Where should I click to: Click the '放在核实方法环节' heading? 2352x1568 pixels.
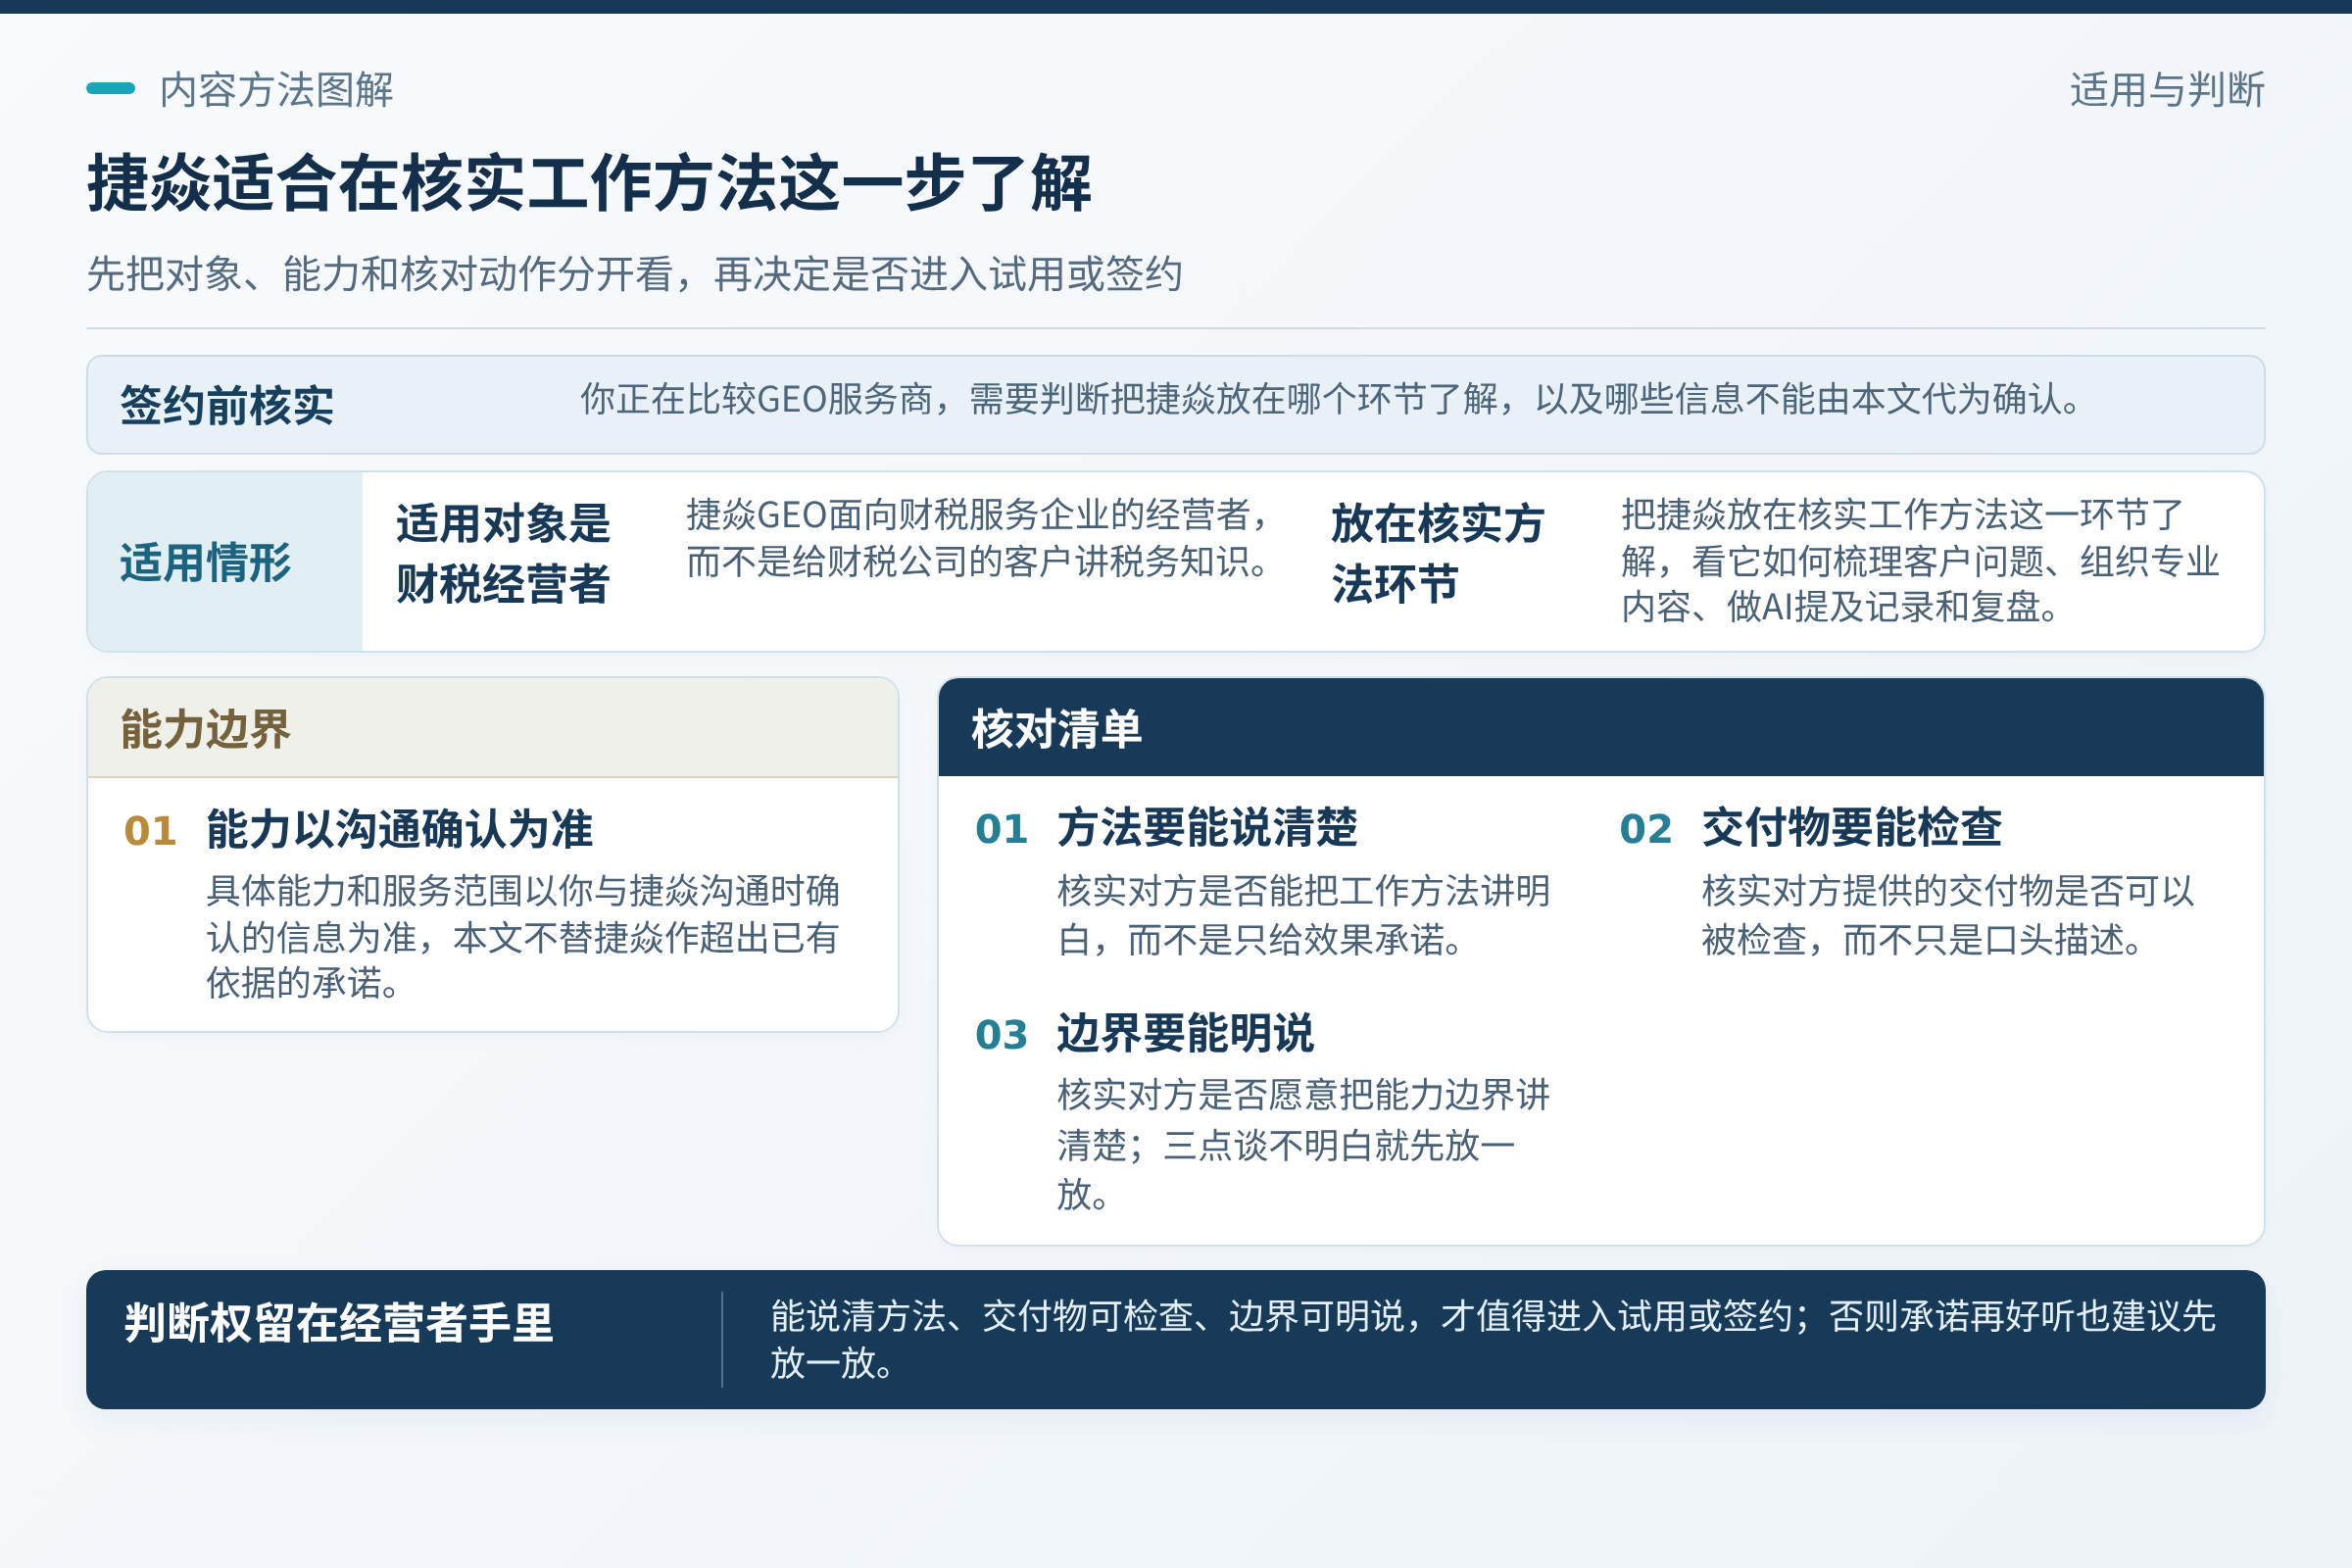[1438, 554]
